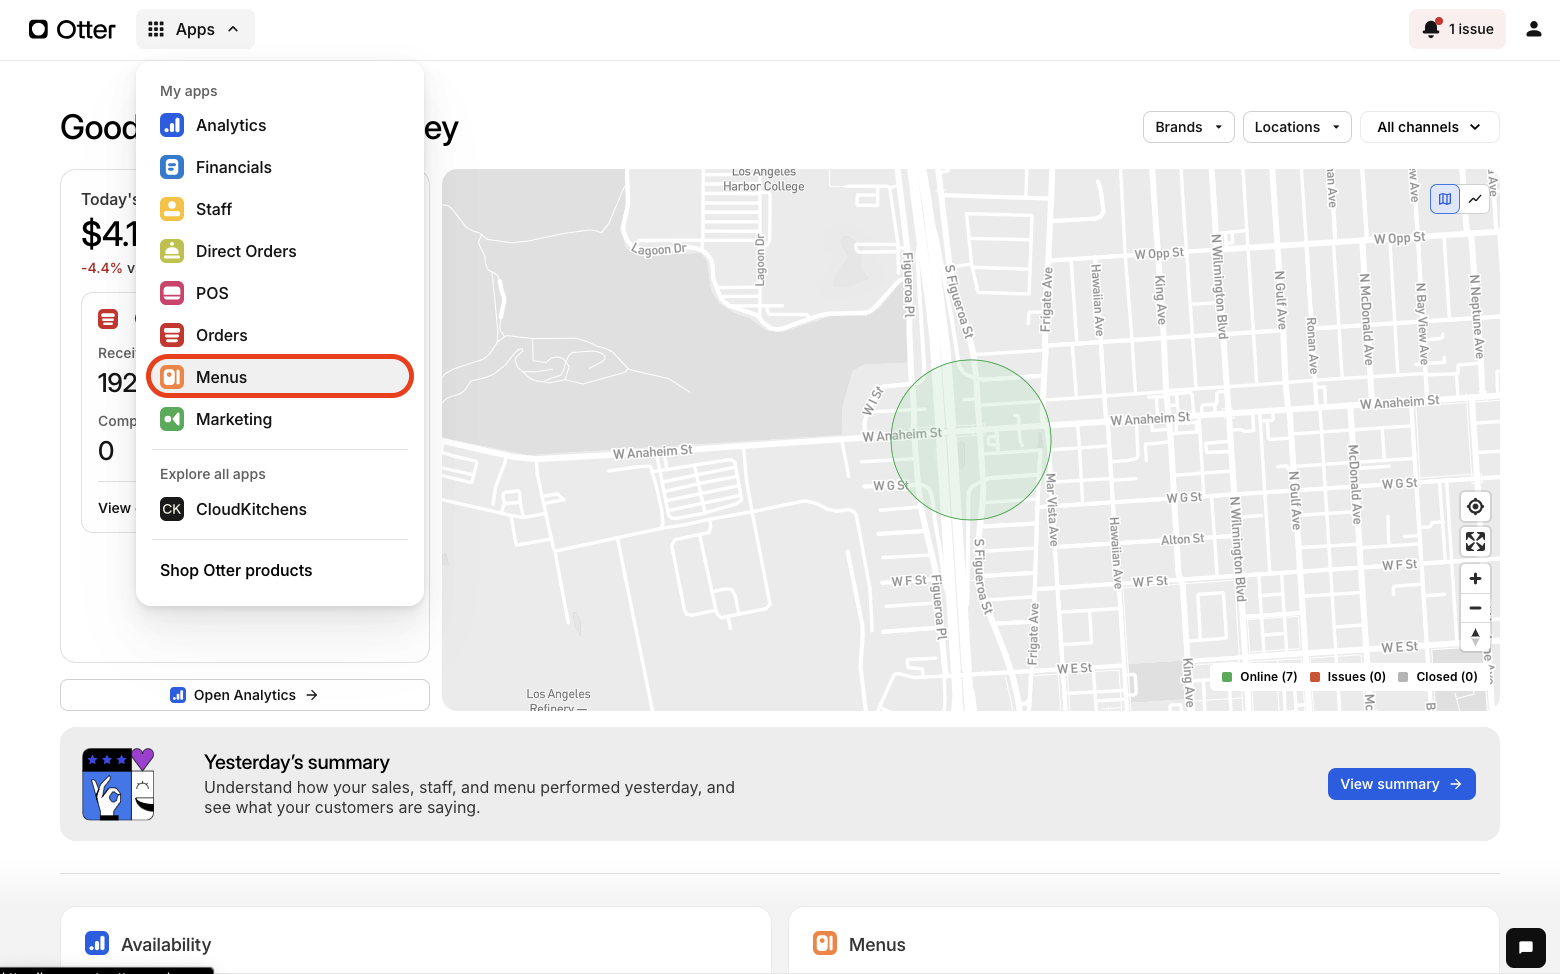Open the Direct Orders app icon

172,251
